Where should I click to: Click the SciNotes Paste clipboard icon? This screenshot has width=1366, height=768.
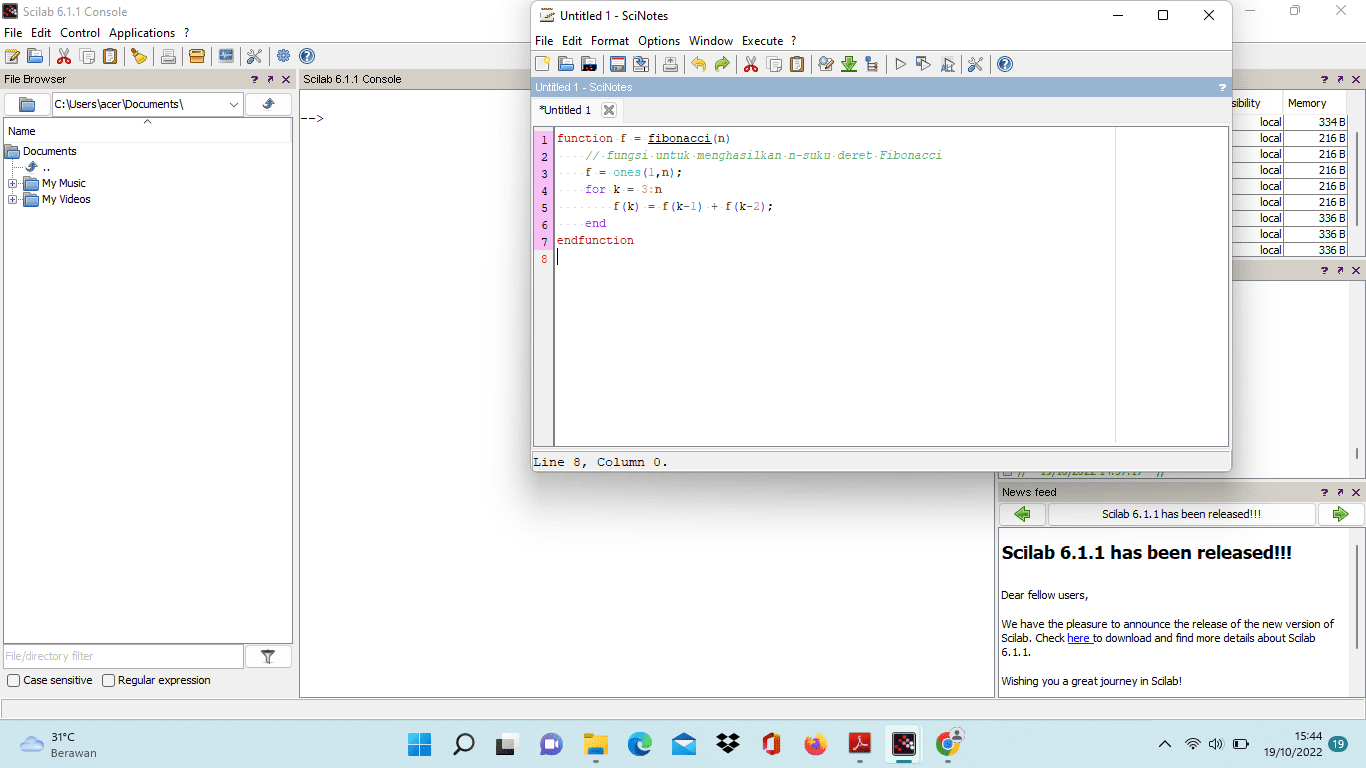pyautogui.click(x=797, y=64)
